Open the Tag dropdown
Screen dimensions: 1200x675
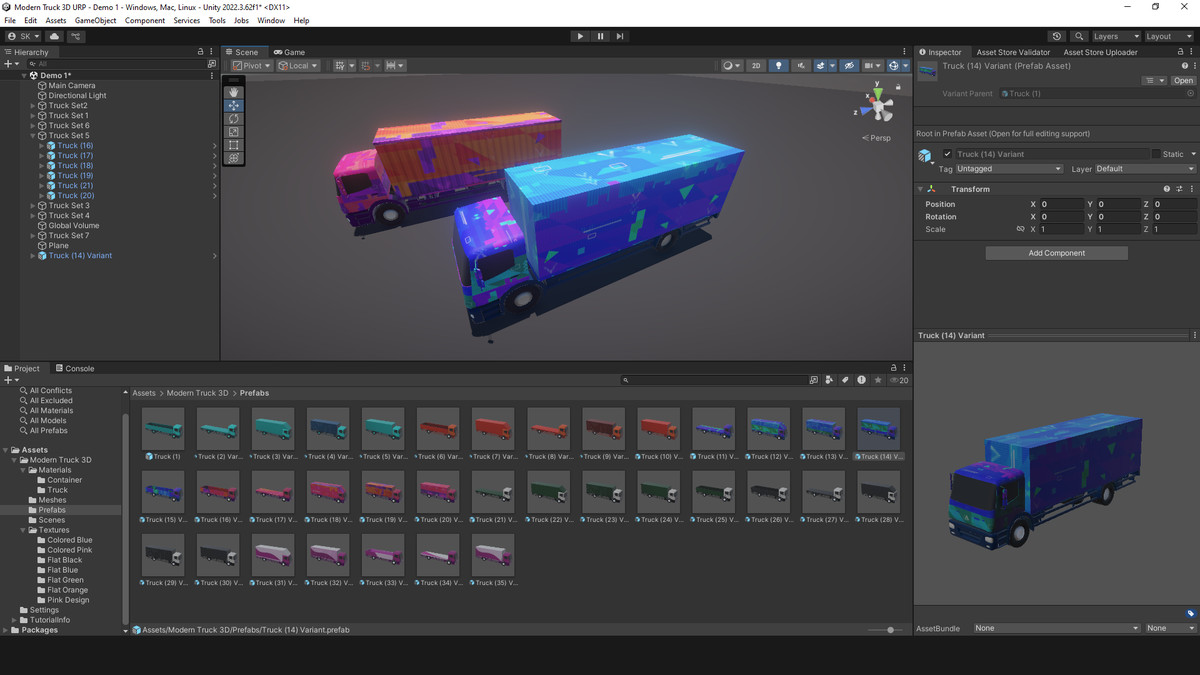[1008, 169]
